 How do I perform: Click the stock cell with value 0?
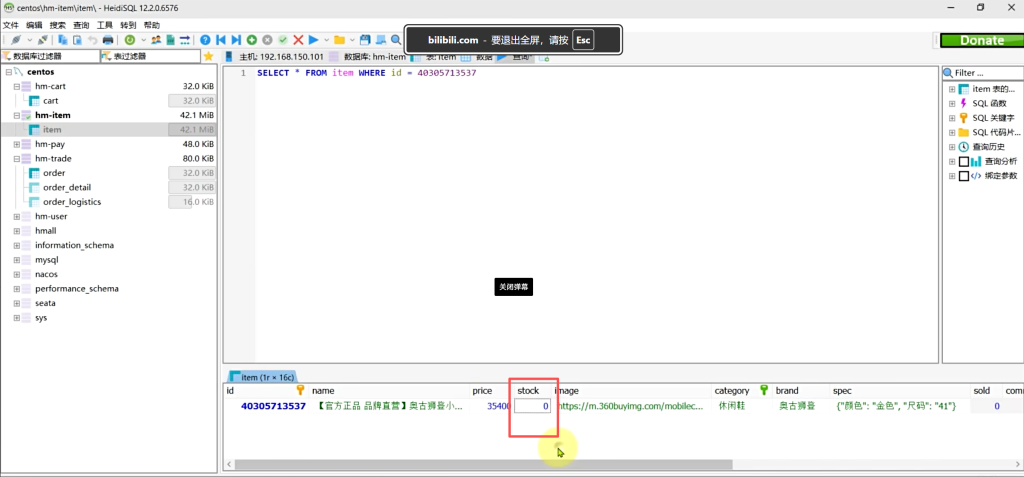click(x=533, y=406)
